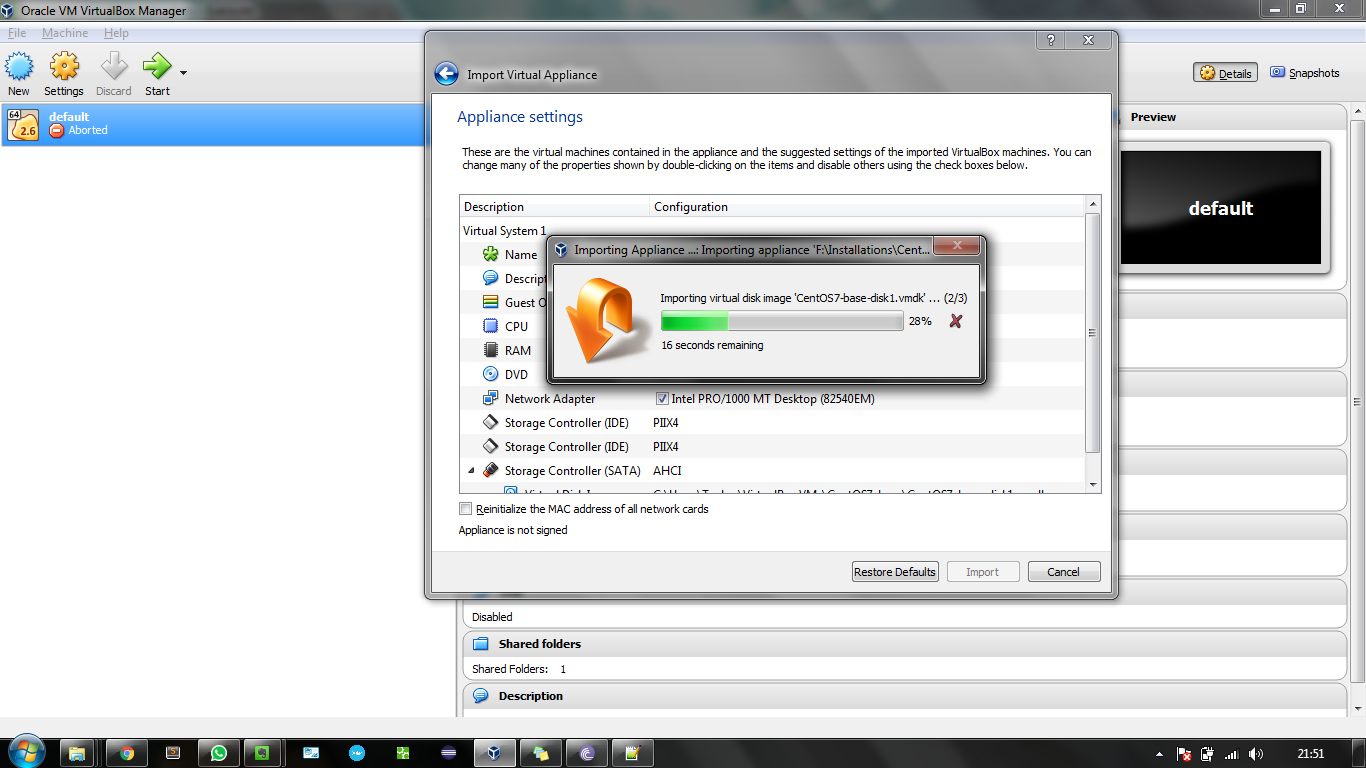Click the Description section header in details
Screen dimensions: 1366x768
[904, 696]
